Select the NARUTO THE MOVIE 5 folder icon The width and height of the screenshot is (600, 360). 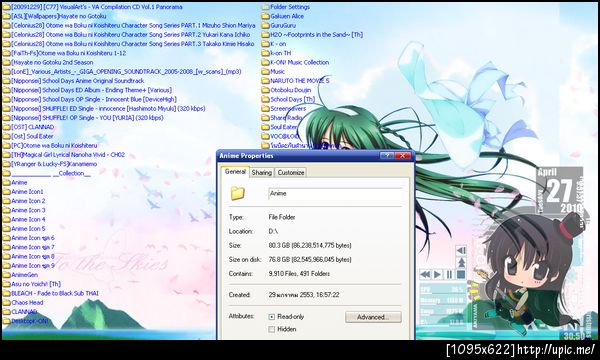click(x=265, y=81)
